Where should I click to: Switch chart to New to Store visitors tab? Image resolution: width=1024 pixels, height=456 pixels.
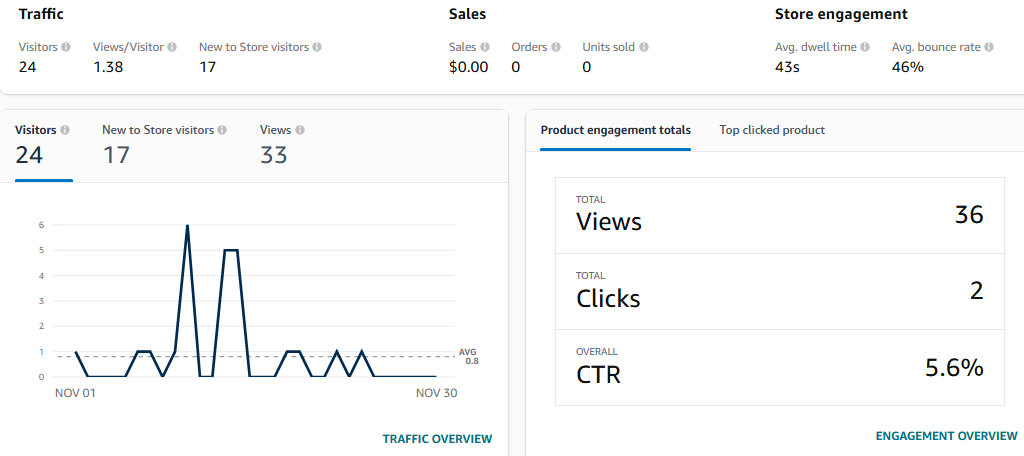(164, 146)
